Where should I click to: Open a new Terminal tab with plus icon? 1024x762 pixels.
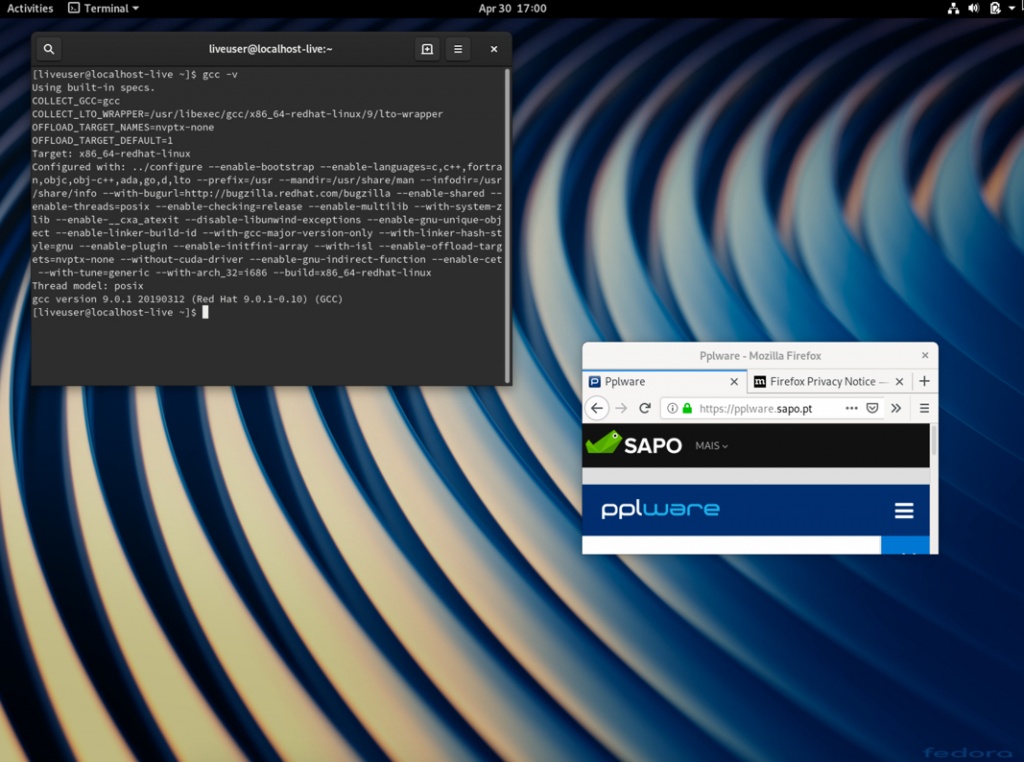426,48
